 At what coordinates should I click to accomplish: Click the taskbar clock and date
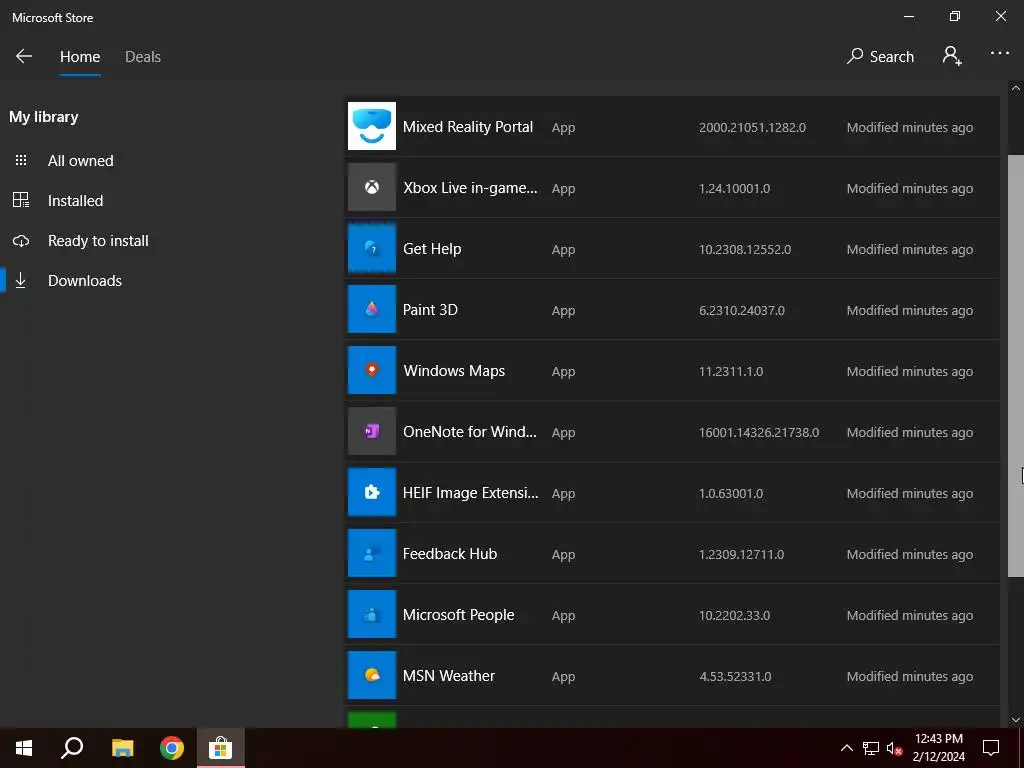point(938,748)
